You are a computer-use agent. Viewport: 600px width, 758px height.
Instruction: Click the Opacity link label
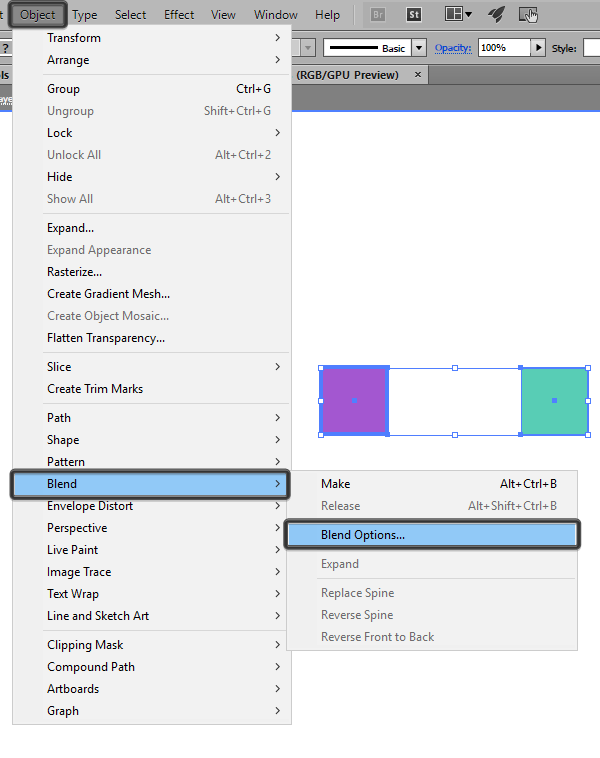pyautogui.click(x=453, y=48)
